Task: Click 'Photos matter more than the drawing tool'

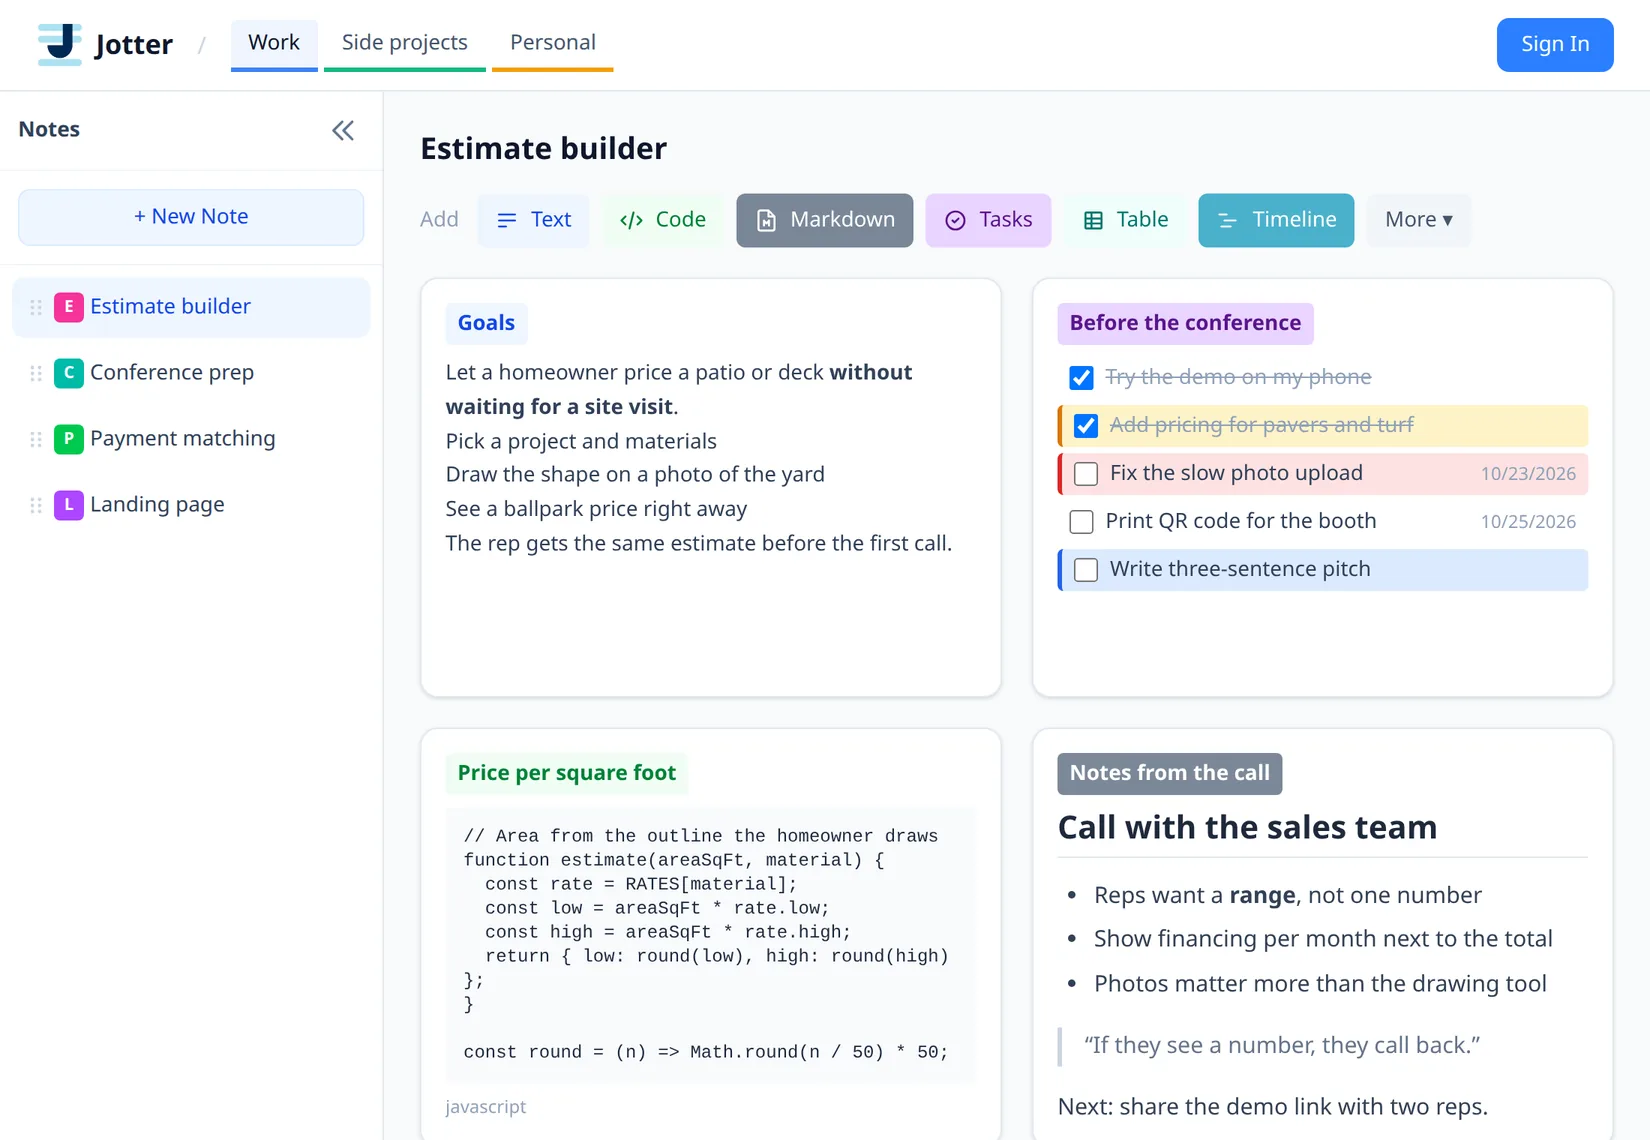Action: (1320, 984)
